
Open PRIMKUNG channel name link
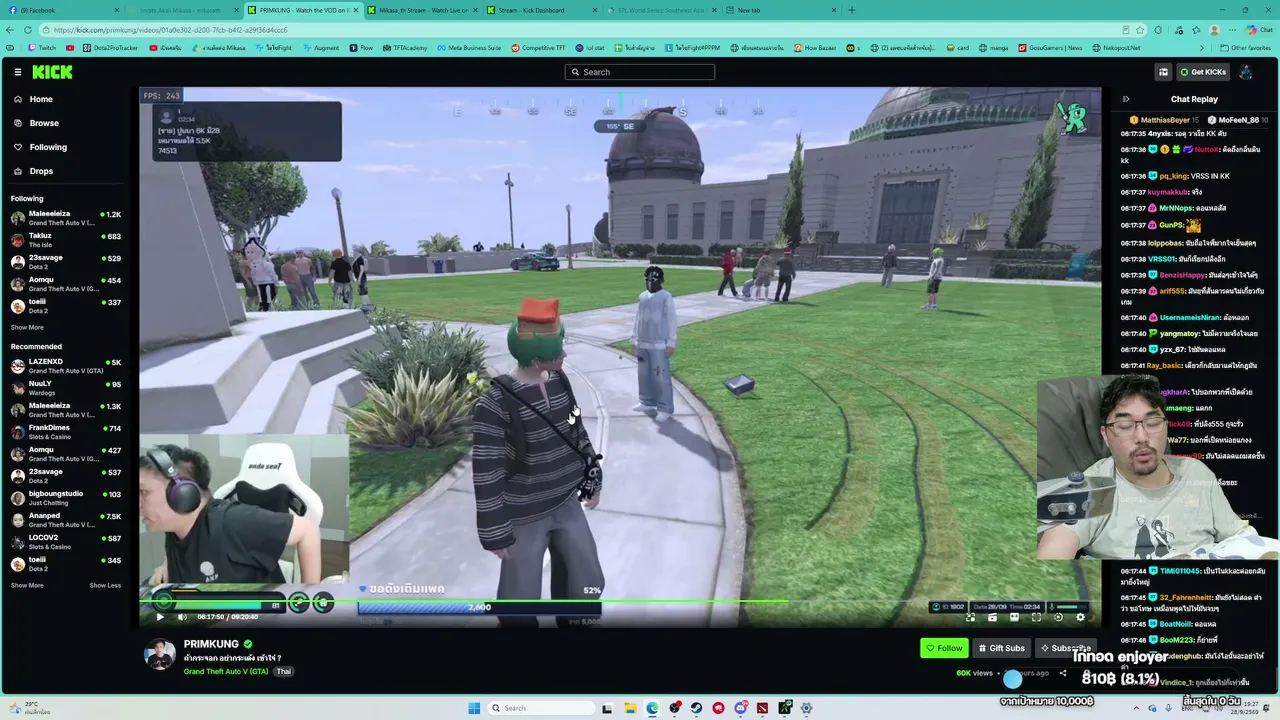tap(211, 644)
